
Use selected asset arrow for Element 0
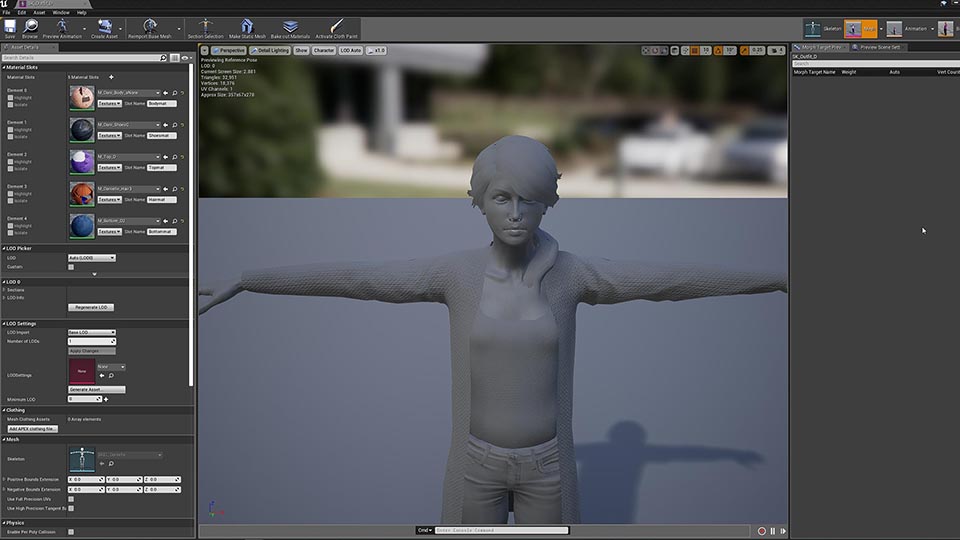[x=165, y=93]
